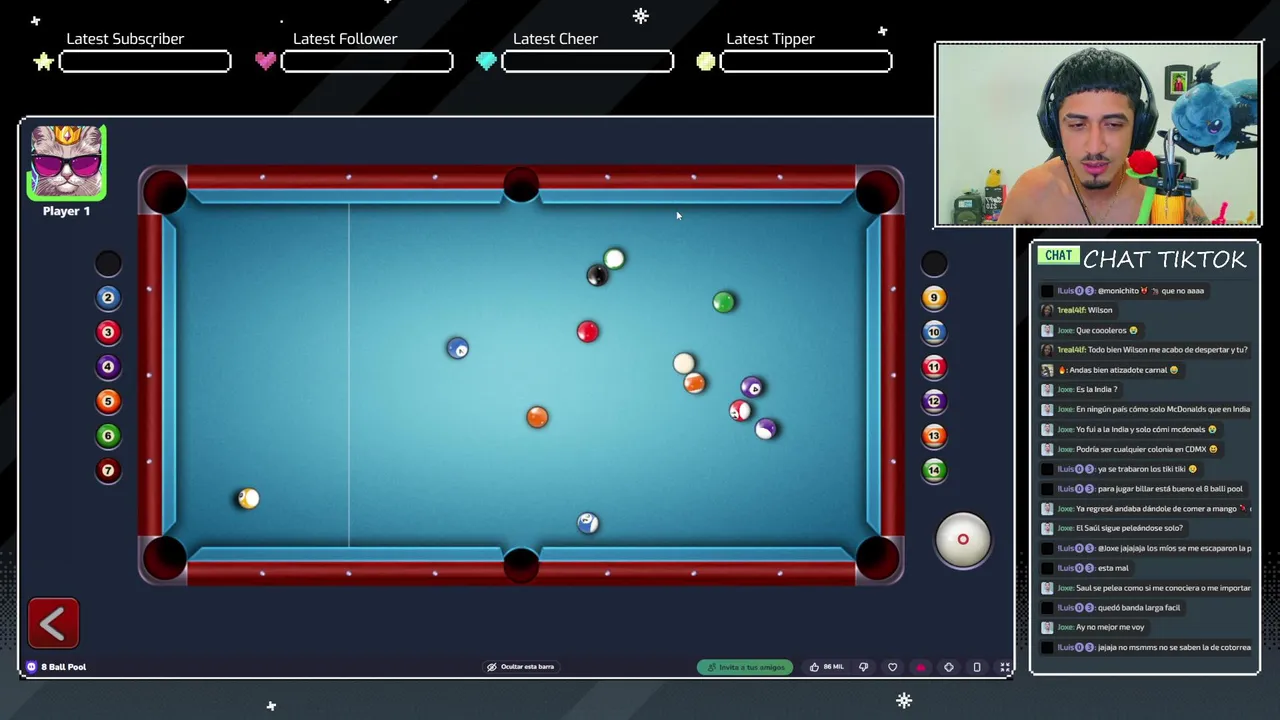Click the cue ball spin control
The width and height of the screenshot is (1280, 720).
(963, 540)
